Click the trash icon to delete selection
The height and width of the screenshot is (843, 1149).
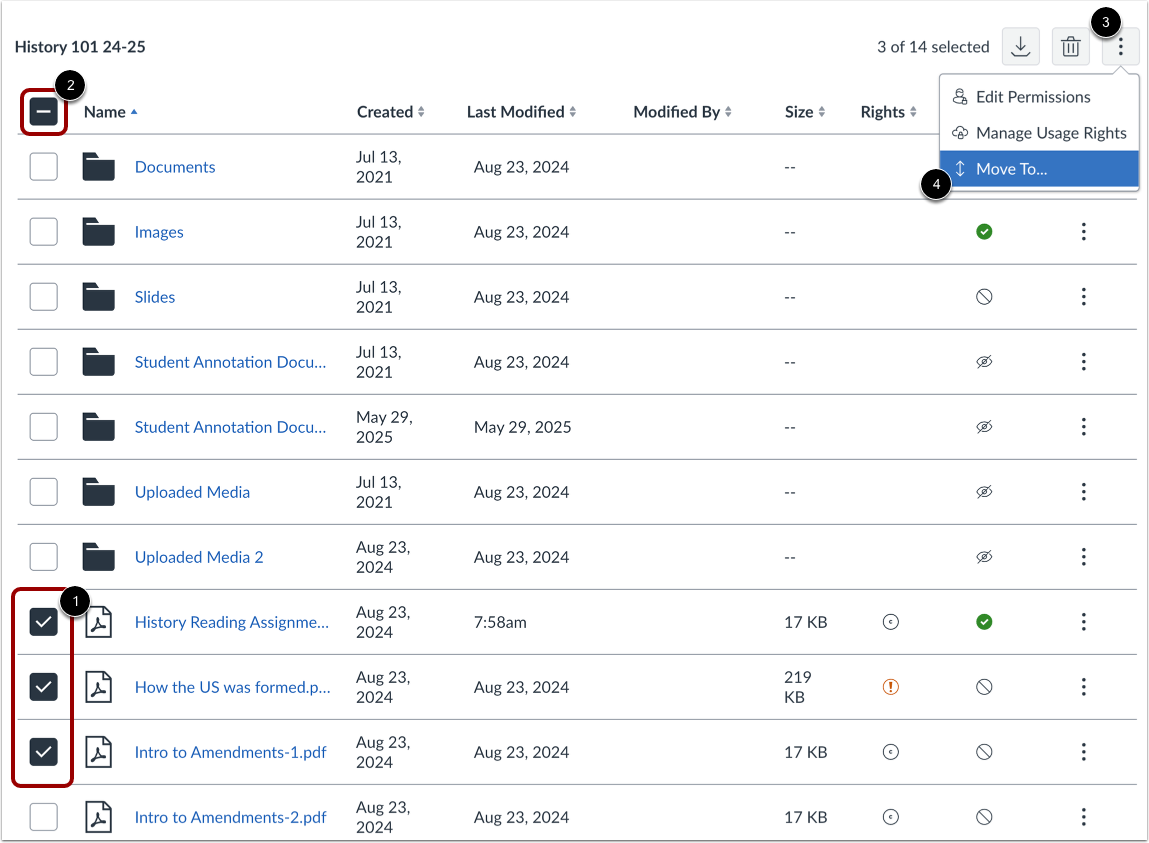[x=1070, y=47]
